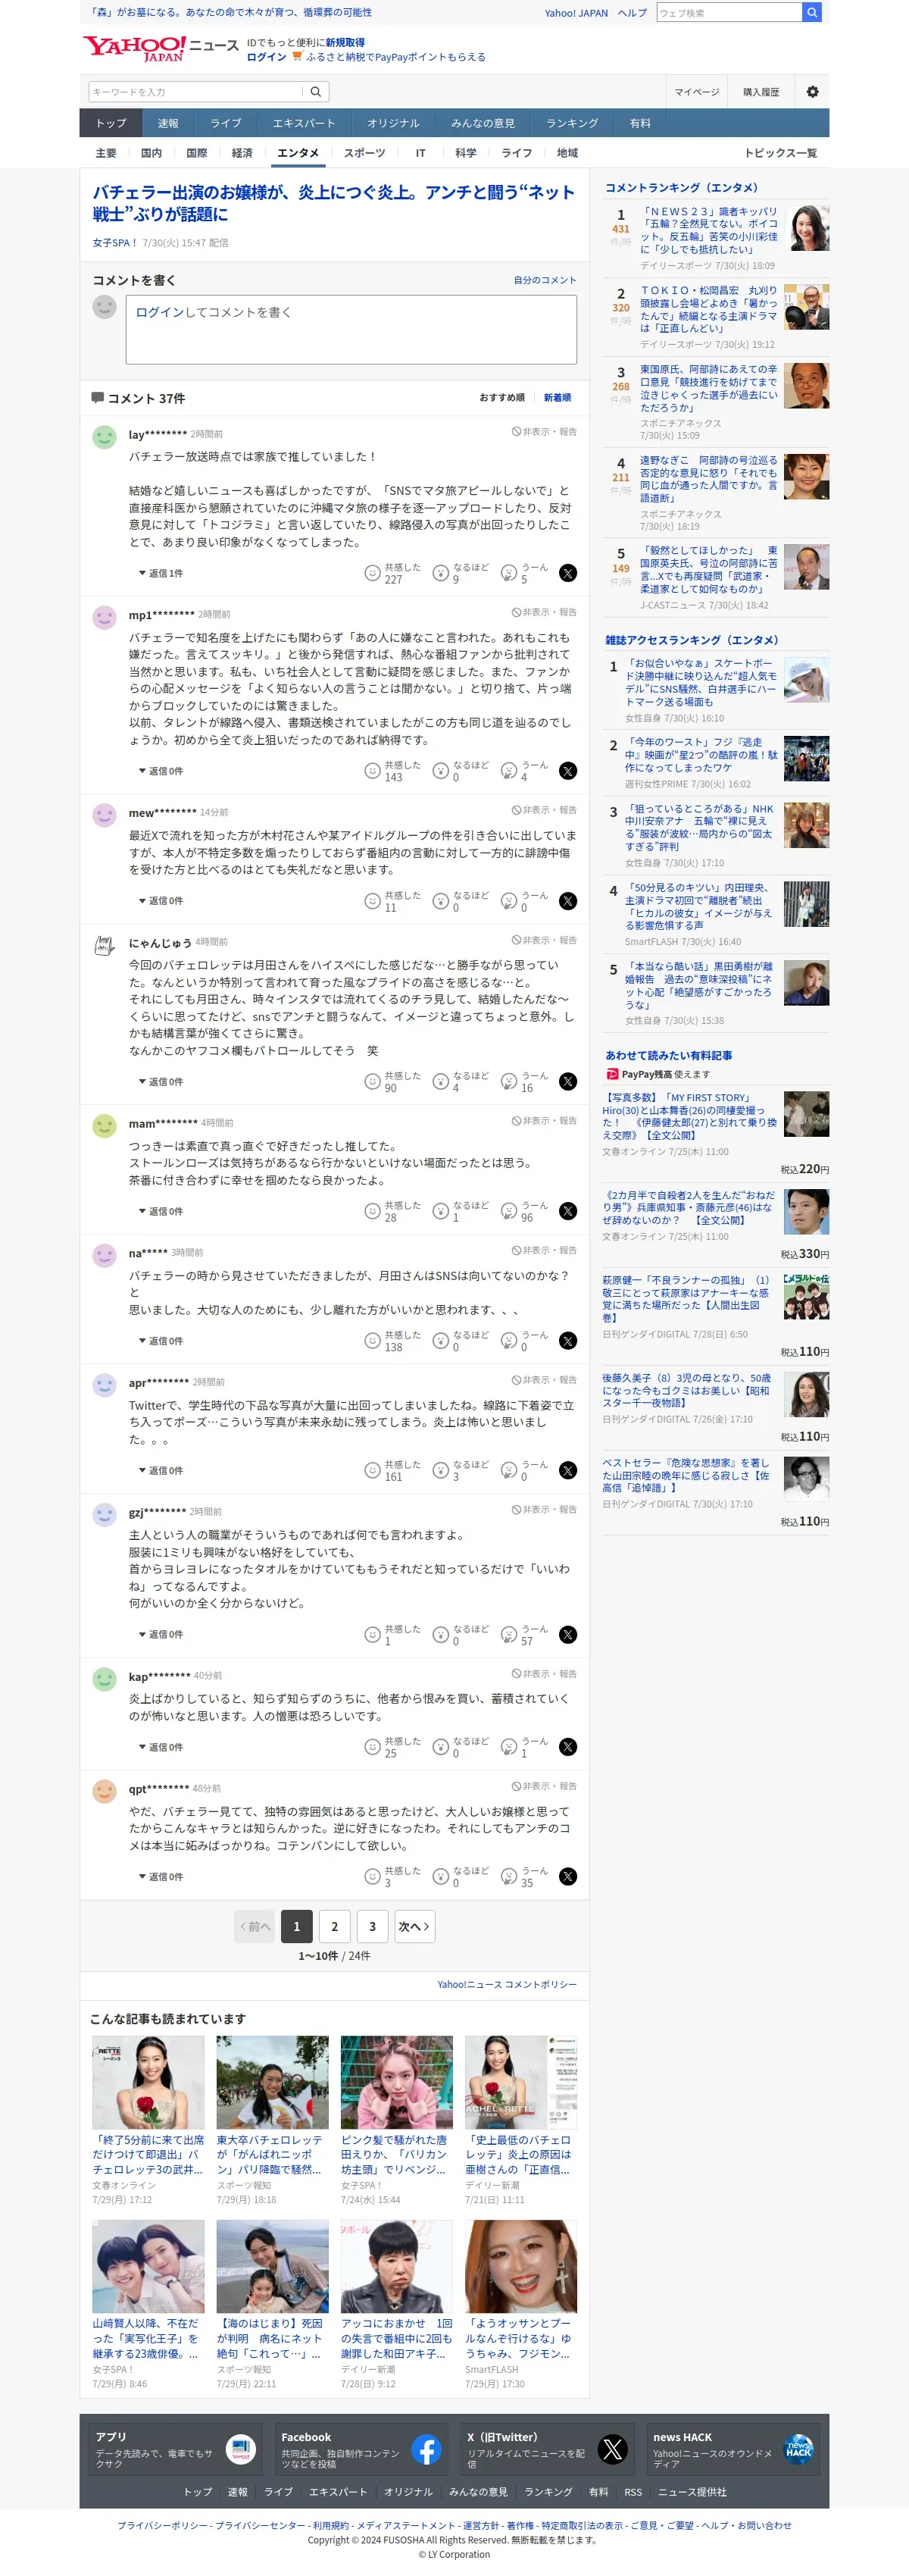This screenshot has width=909, height=2576.
Task: Select the スポーツ category
Action: pos(364,153)
